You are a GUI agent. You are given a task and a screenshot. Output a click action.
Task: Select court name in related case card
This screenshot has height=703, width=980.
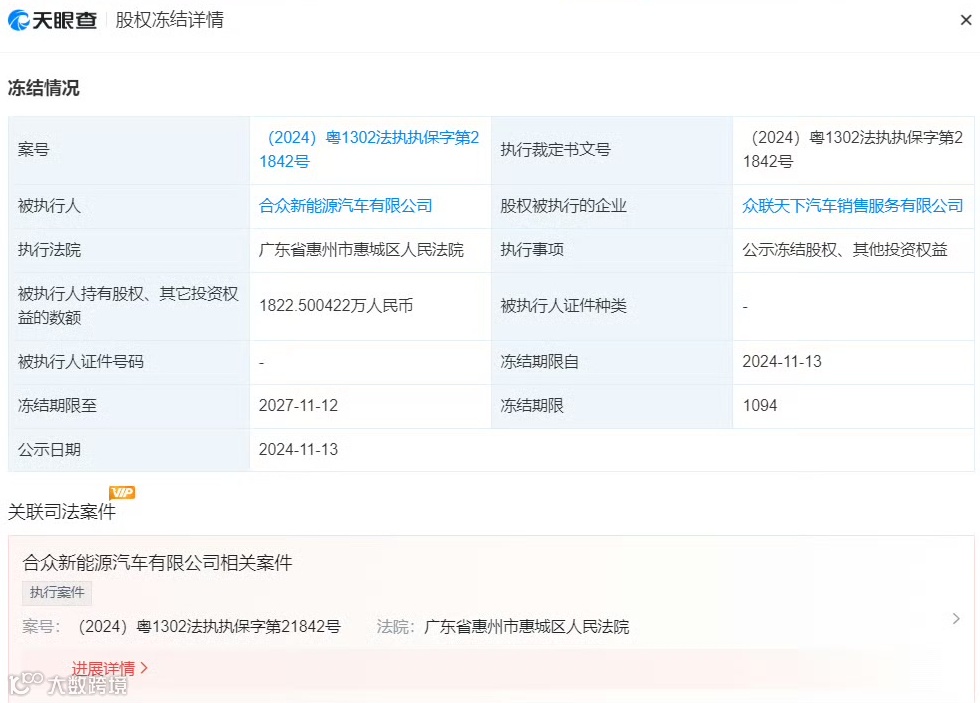tap(526, 626)
